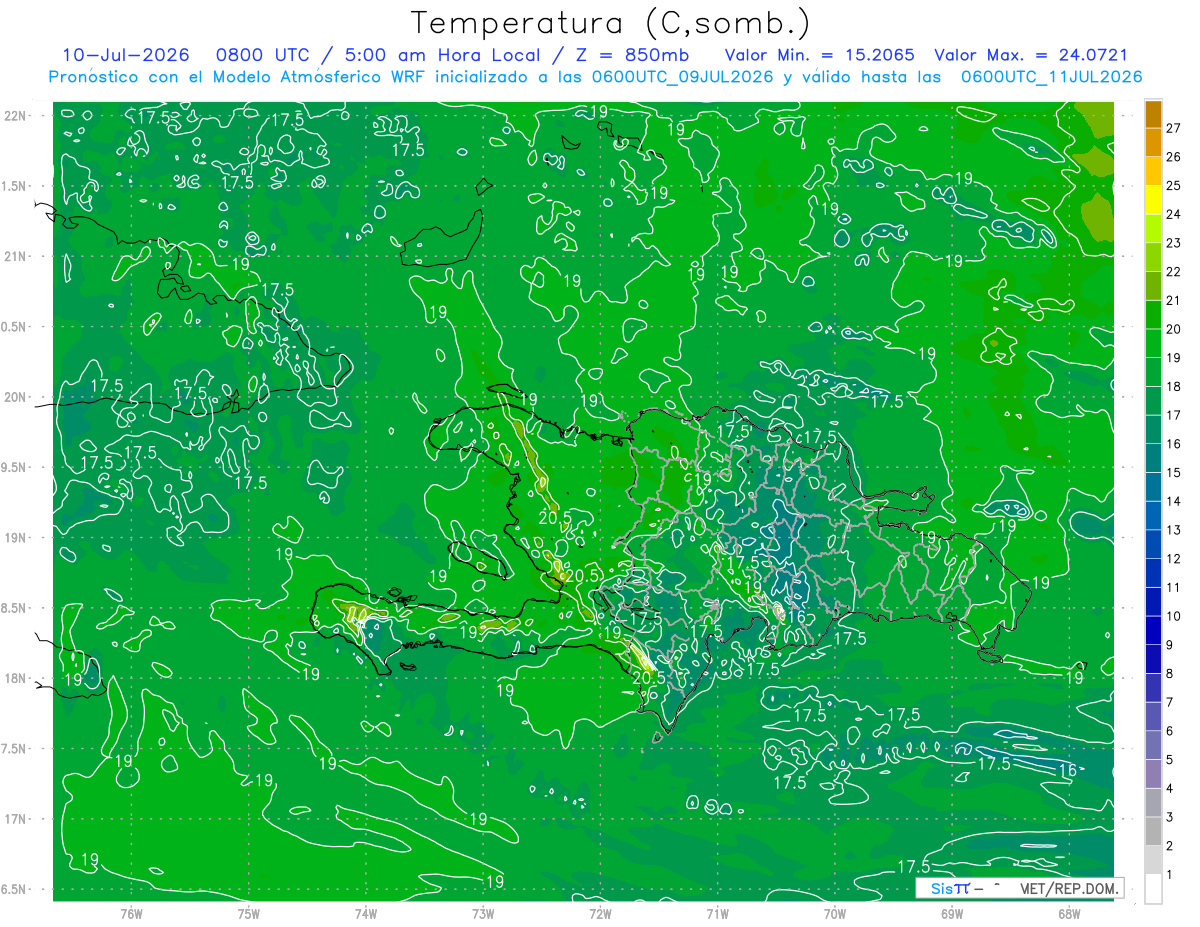
Task: Click the "Valor Max. = 24.0721" value
Action: (1030, 56)
